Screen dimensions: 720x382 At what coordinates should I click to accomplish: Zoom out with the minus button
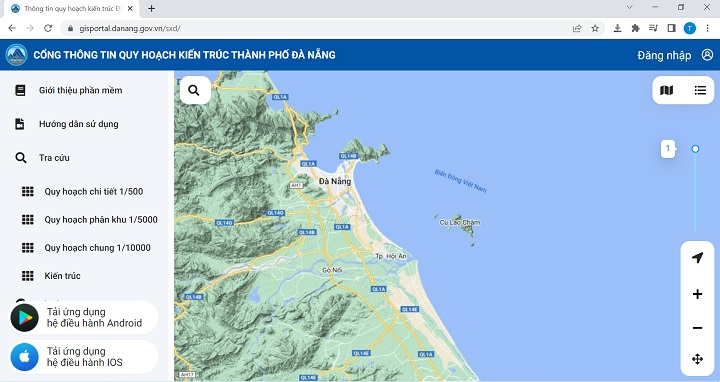point(697,328)
